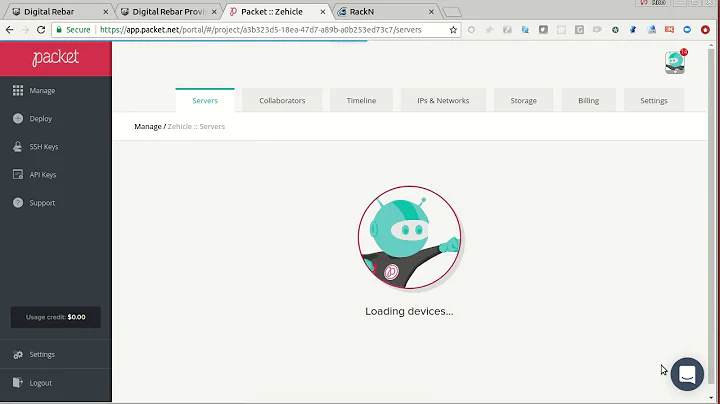Open the Billing tab
The width and height of the screenshot is (720, 404).
tap(588, 101)
